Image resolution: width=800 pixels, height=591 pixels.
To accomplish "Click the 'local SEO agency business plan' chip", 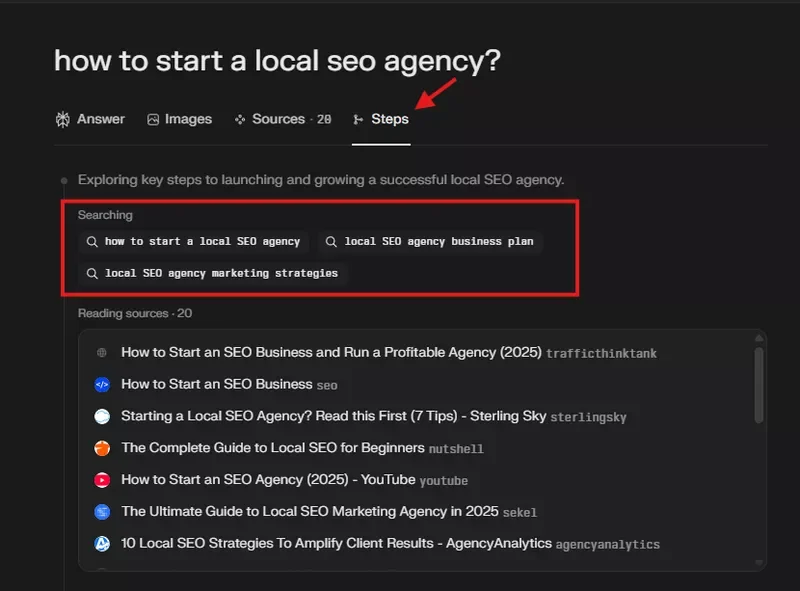I will (430, 242).
